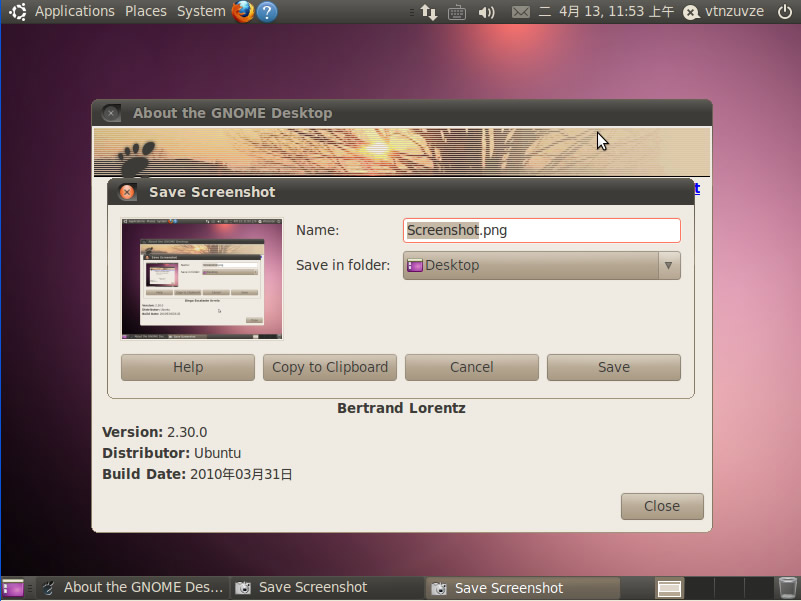Click the workspace switcher first workspace
Image resolution: width=801 pixels, height=601 pixels.
click(x=669, y=589)
